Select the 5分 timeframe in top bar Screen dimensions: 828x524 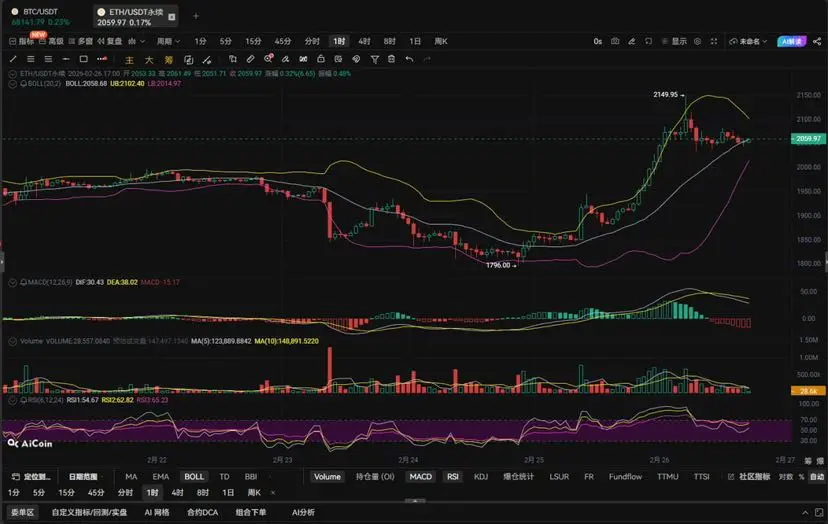click(x=226, y=41)
